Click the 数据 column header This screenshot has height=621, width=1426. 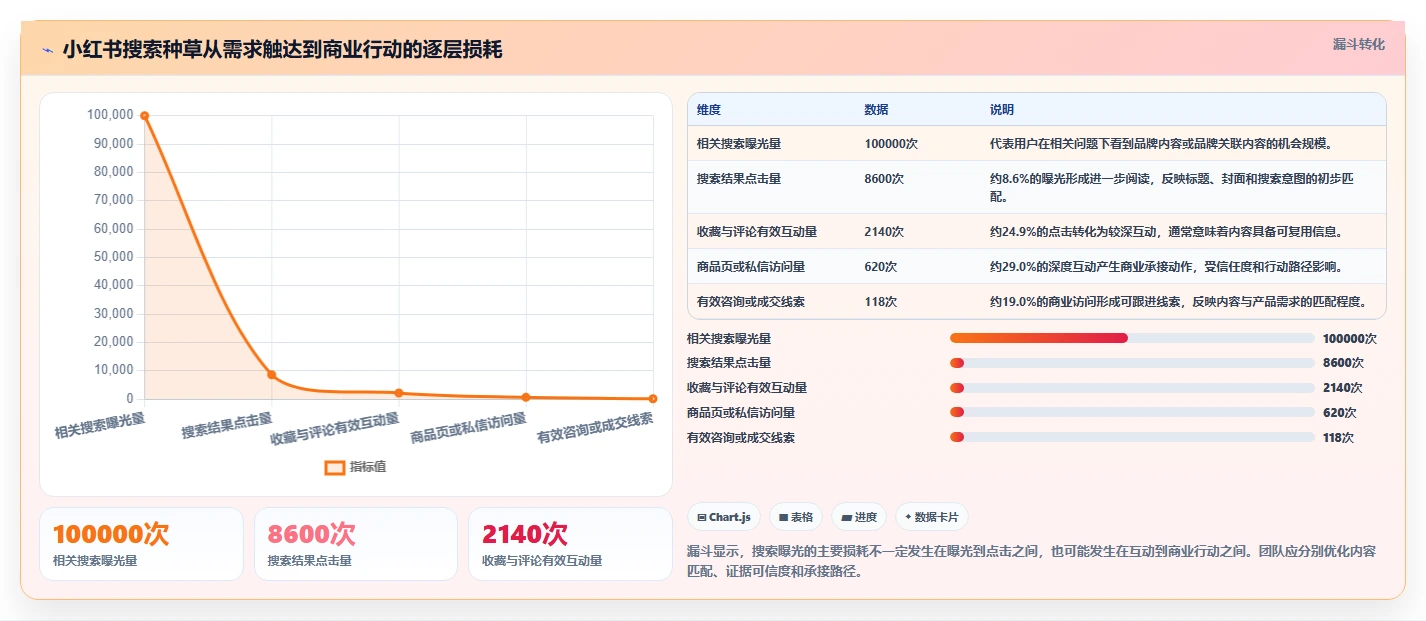pos(876,110)
